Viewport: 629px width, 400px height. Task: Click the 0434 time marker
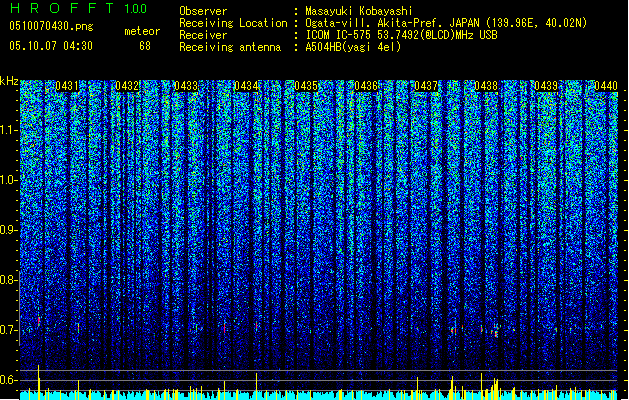[x=246, y=86]
